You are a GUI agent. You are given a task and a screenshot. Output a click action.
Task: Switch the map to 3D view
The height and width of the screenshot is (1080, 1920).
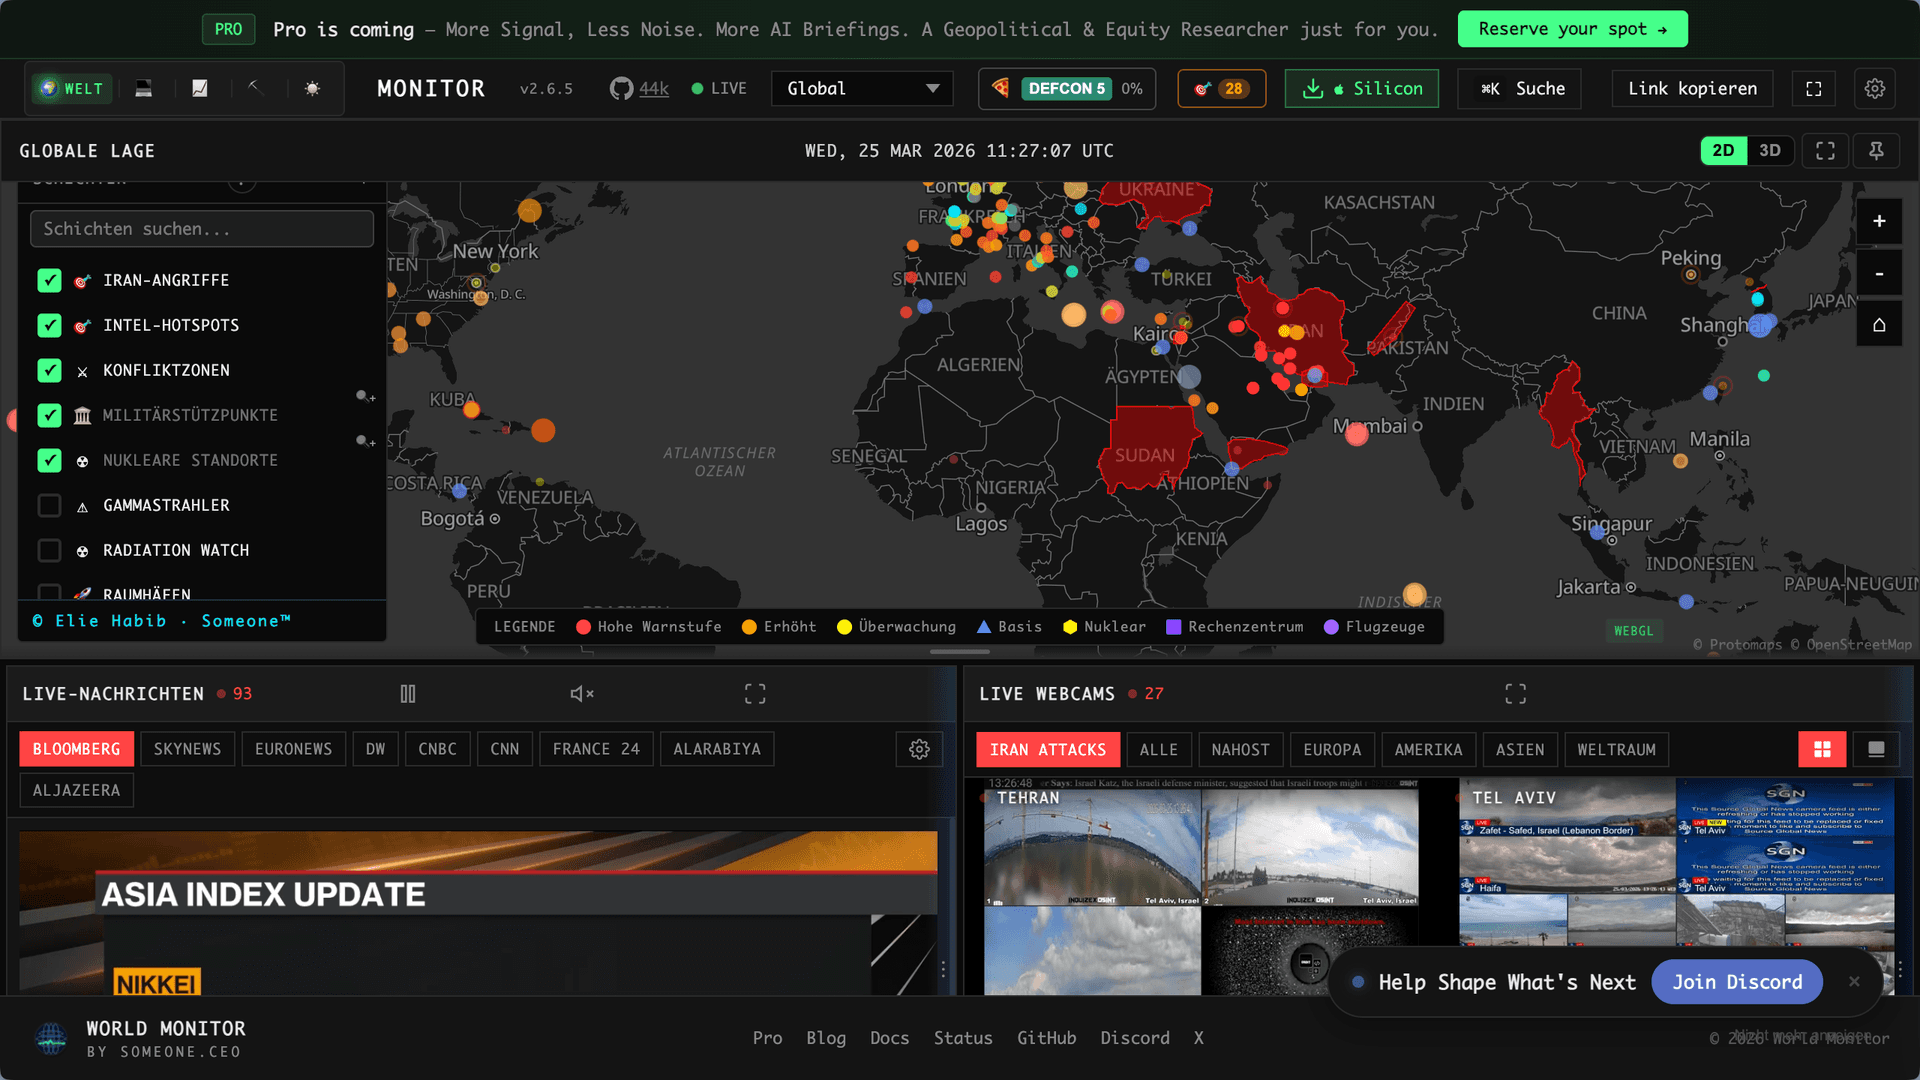coord(1769,150)
